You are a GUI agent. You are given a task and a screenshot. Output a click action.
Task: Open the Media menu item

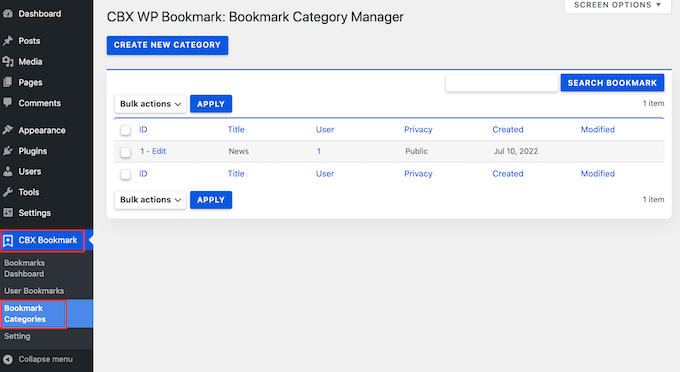[x=30, y=62]
